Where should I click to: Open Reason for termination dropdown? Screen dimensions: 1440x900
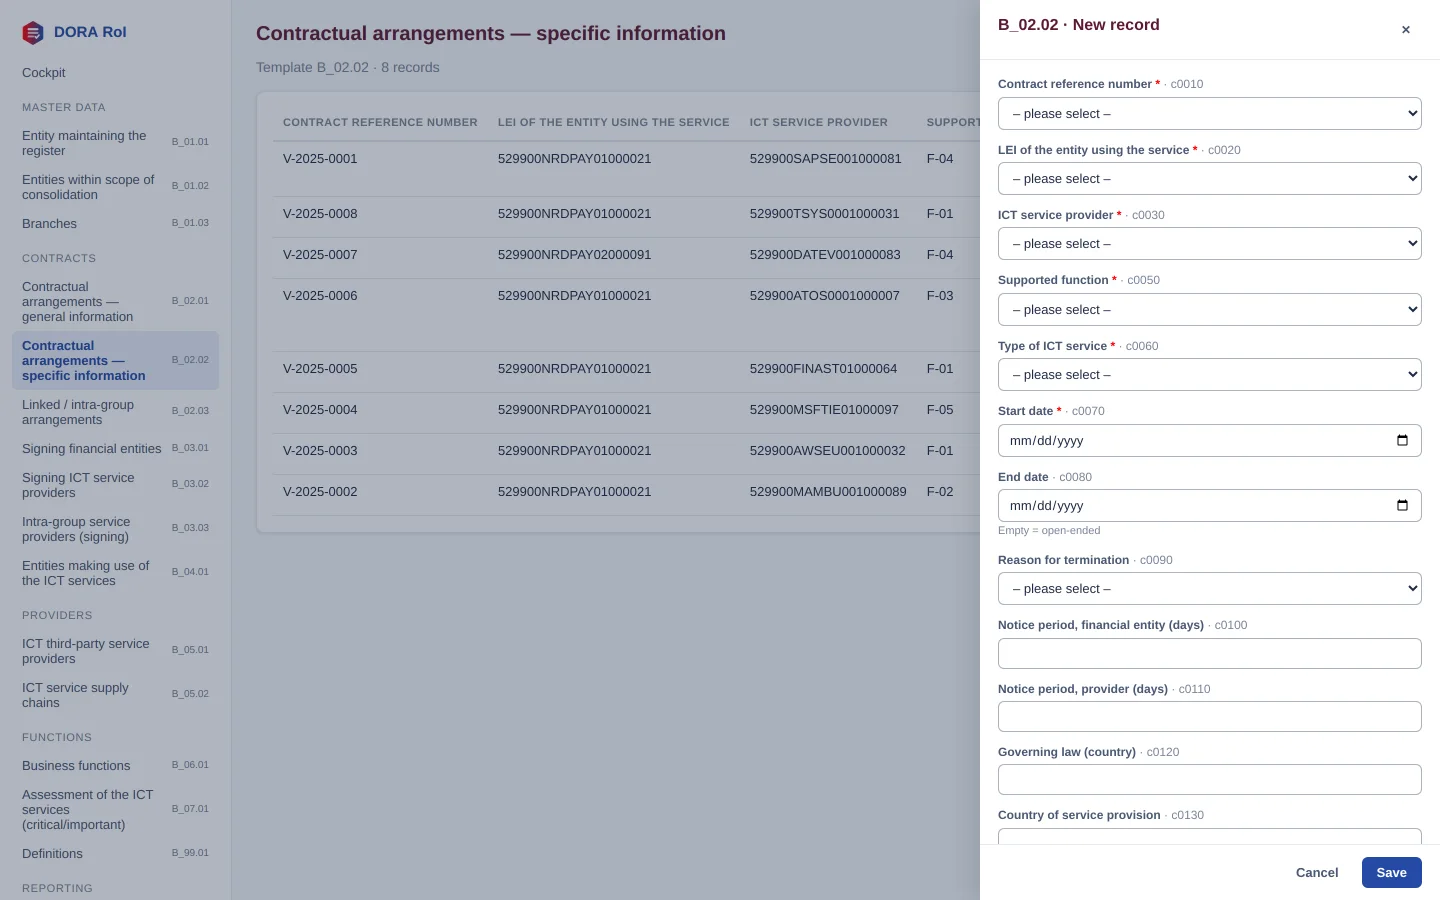click(x=1210, y=589)
